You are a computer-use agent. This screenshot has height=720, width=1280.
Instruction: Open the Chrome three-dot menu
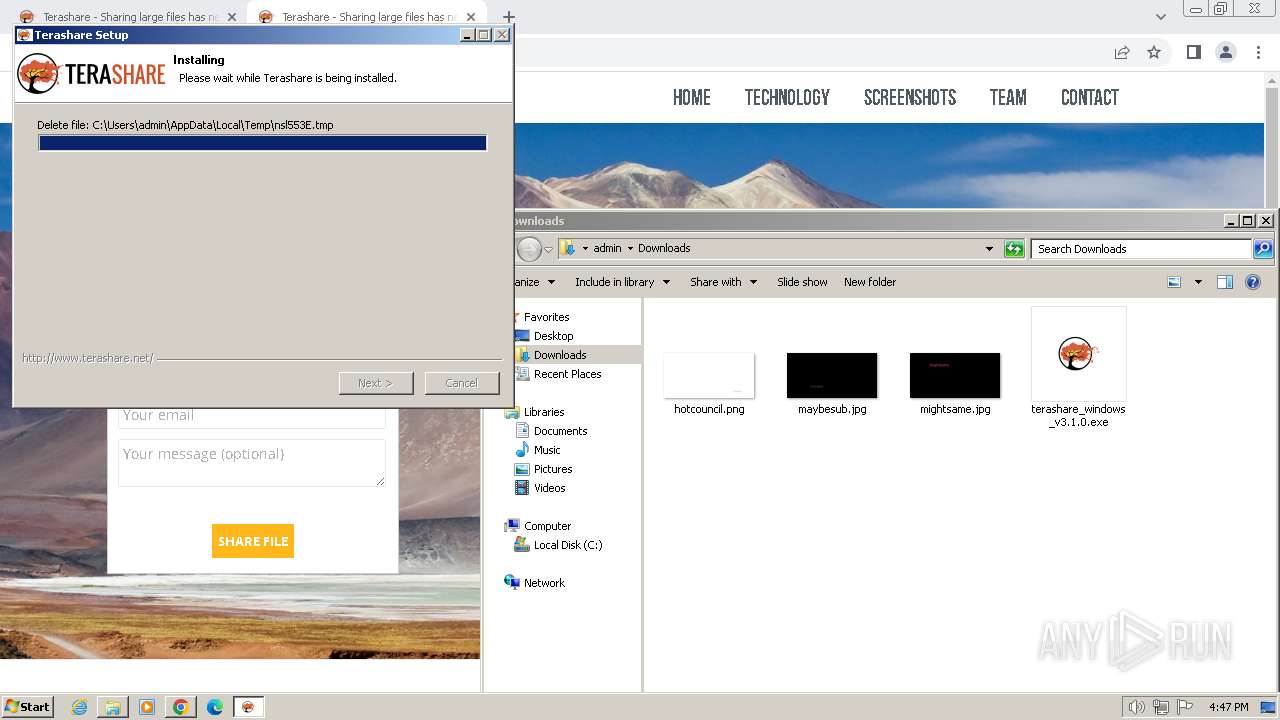point(1257,52)
